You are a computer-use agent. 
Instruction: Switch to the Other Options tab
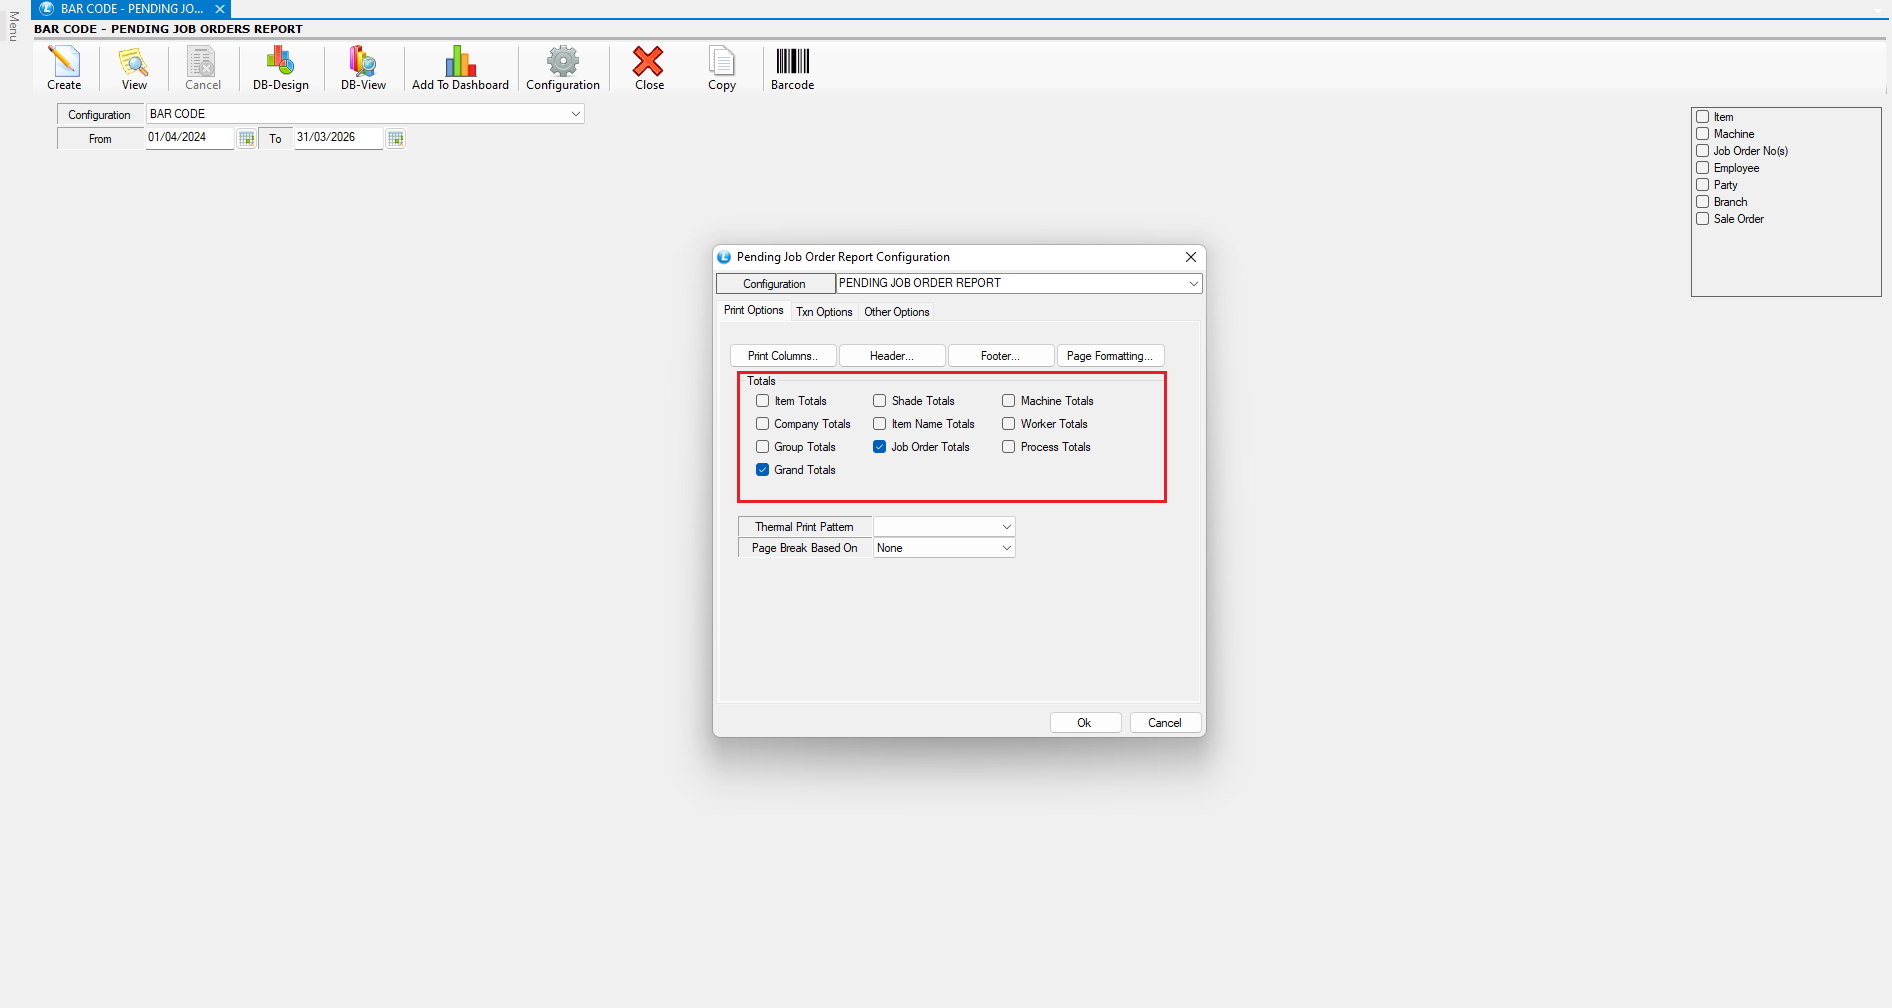896,312
